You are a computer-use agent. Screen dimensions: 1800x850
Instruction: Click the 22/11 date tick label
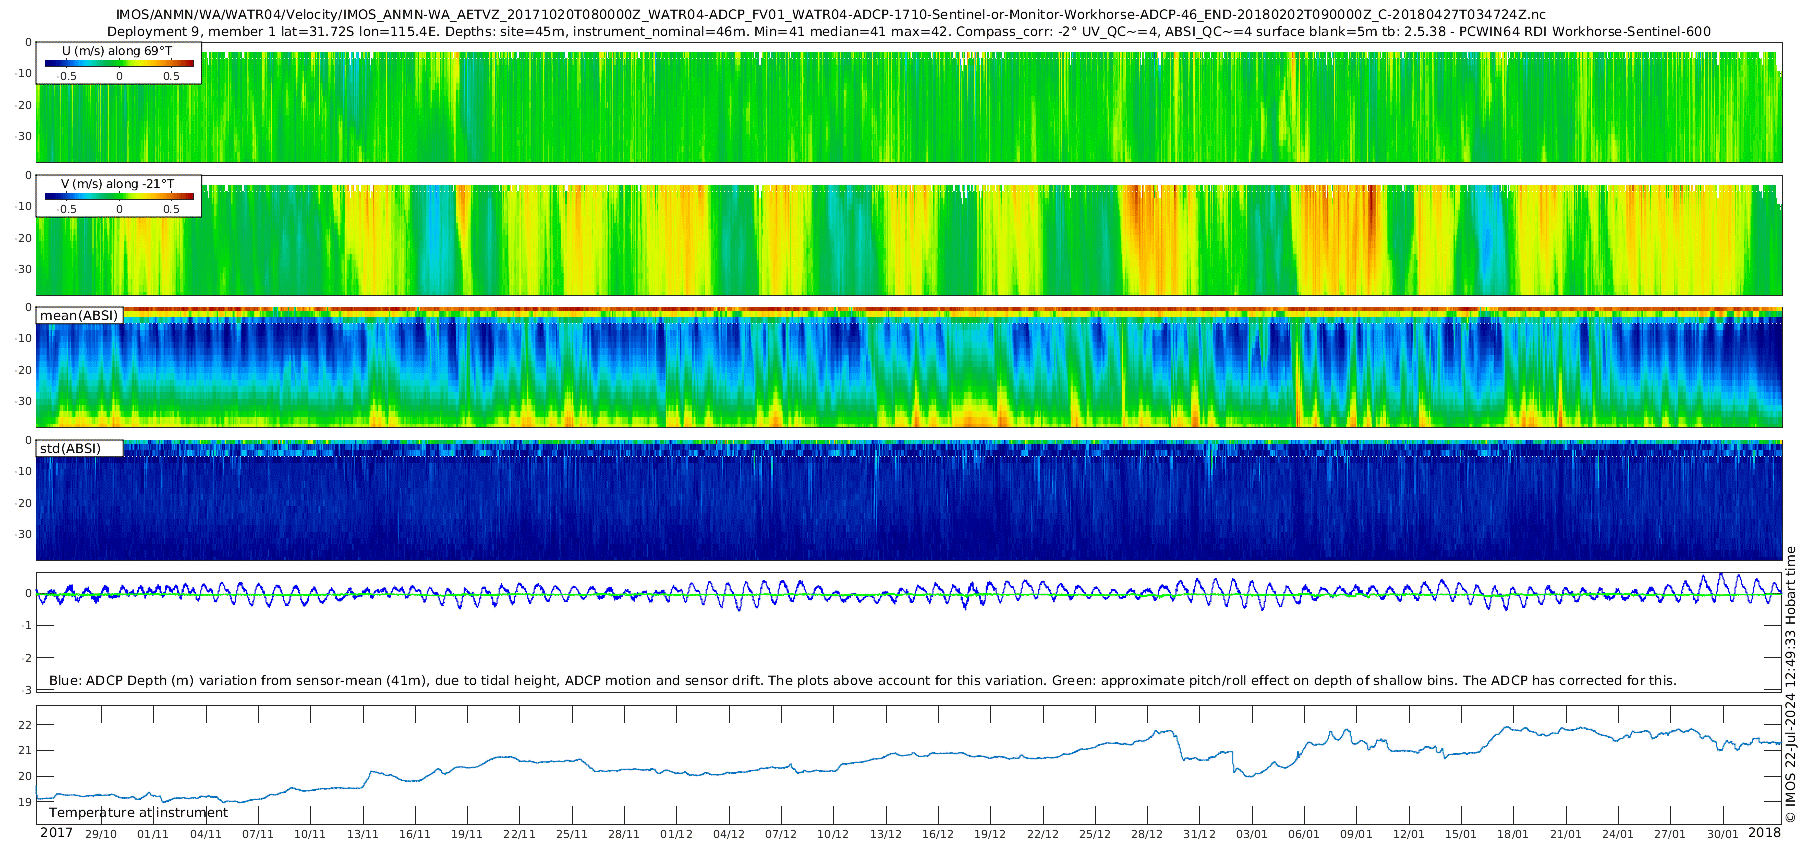pyautogui.click(x=519, y=834)
